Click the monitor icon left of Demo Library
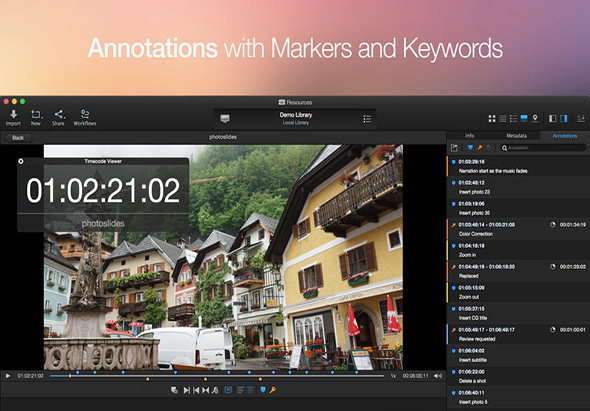This screenshot has width=590, height=411. (x=225, y=119)
